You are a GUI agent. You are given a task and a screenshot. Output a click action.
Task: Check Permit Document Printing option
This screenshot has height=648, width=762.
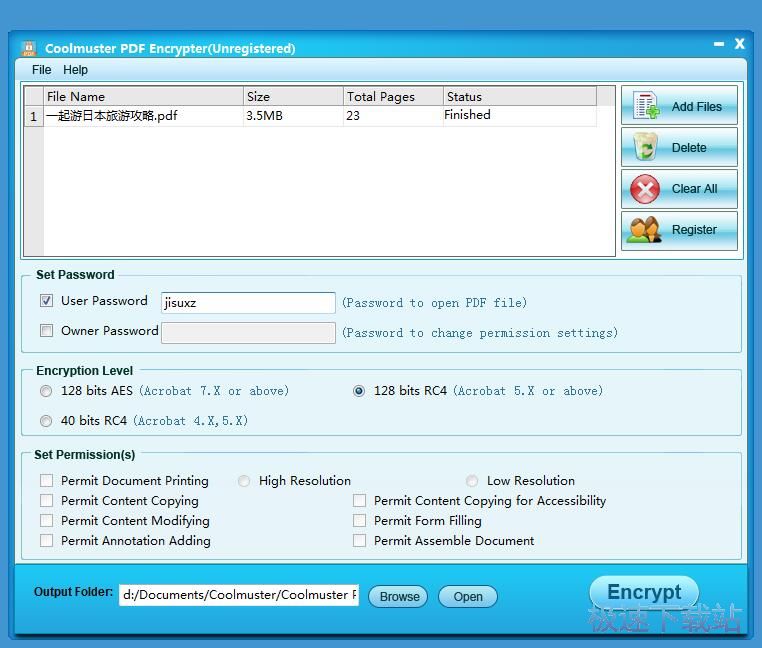coord(46,481)
